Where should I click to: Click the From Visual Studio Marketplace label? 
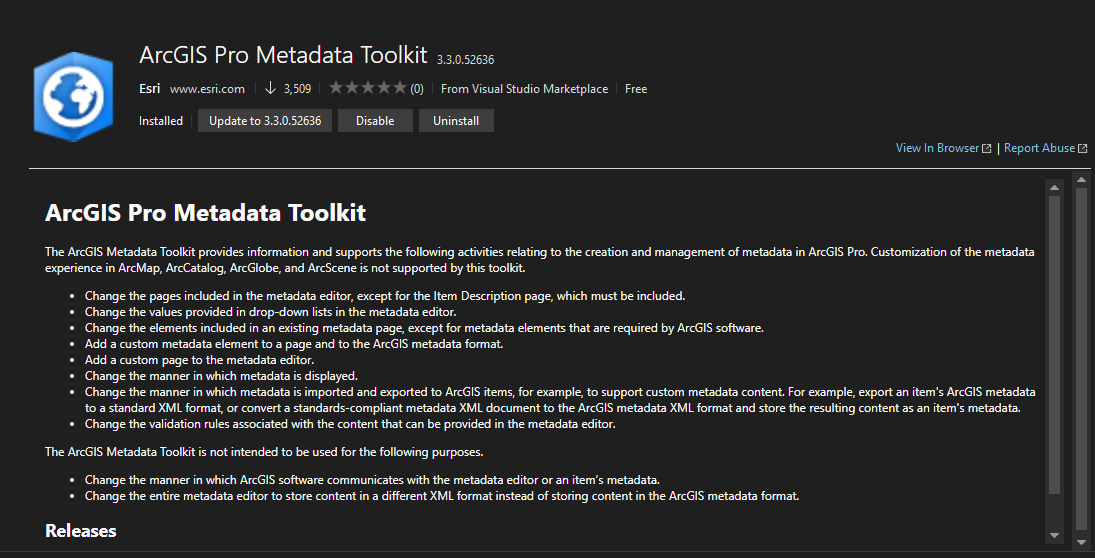(x=524, y=89)
